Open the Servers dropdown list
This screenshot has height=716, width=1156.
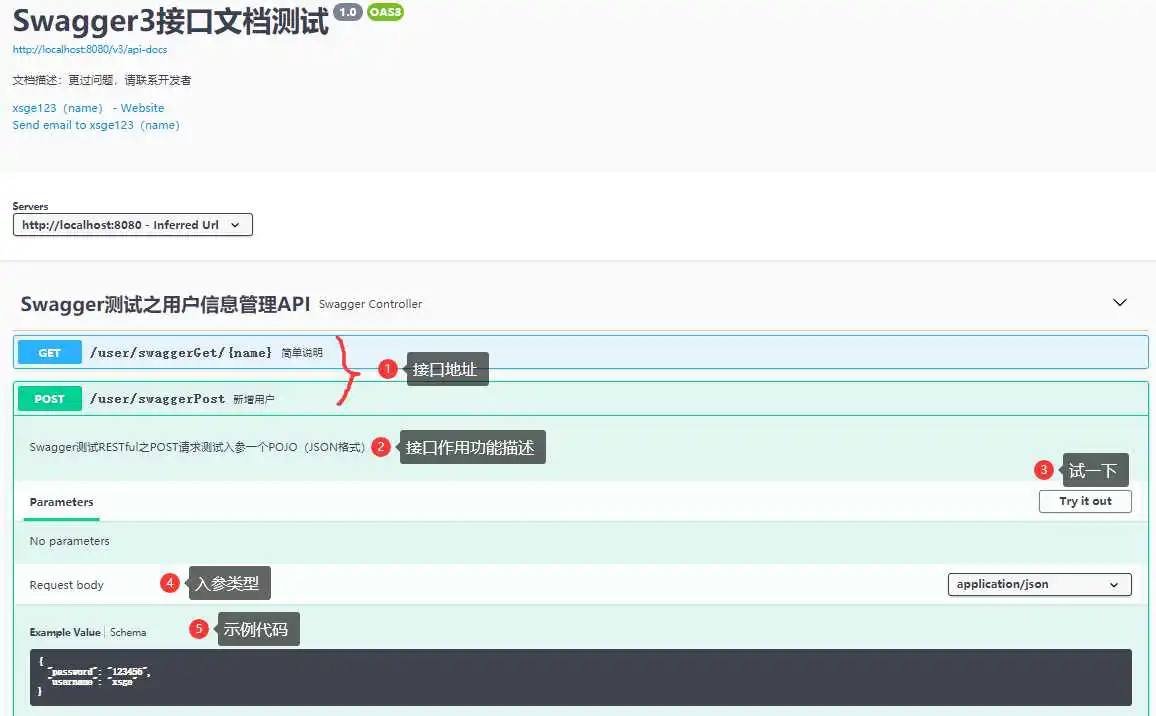pyautogui.click(x=132, y=225)
